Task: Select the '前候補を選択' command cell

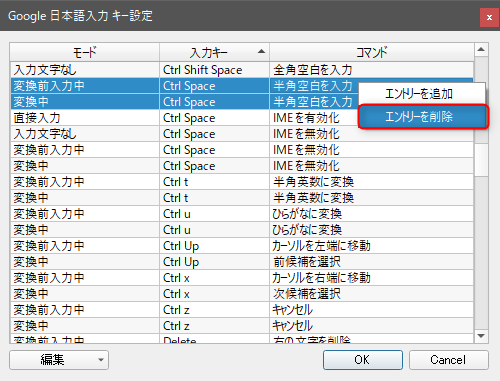Action: pos(371,262)
